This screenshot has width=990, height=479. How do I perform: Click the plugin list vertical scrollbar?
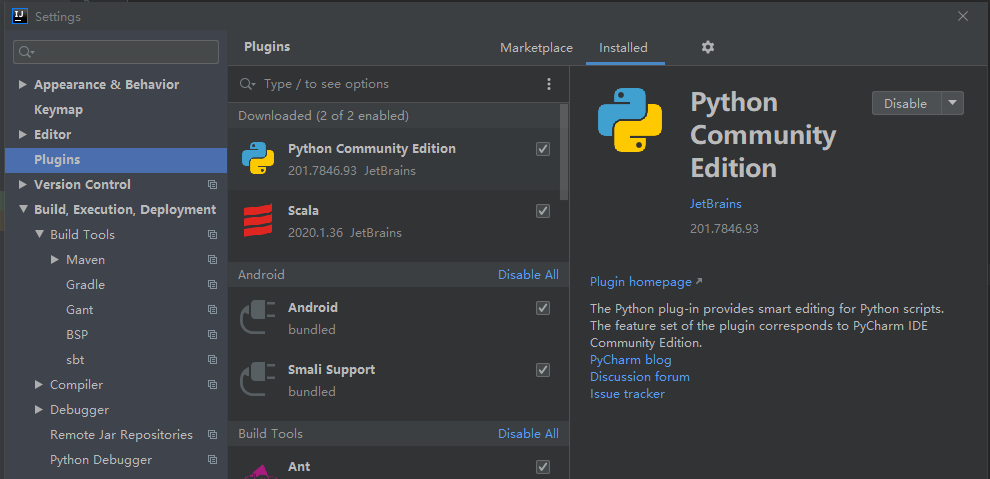(564, 150)
